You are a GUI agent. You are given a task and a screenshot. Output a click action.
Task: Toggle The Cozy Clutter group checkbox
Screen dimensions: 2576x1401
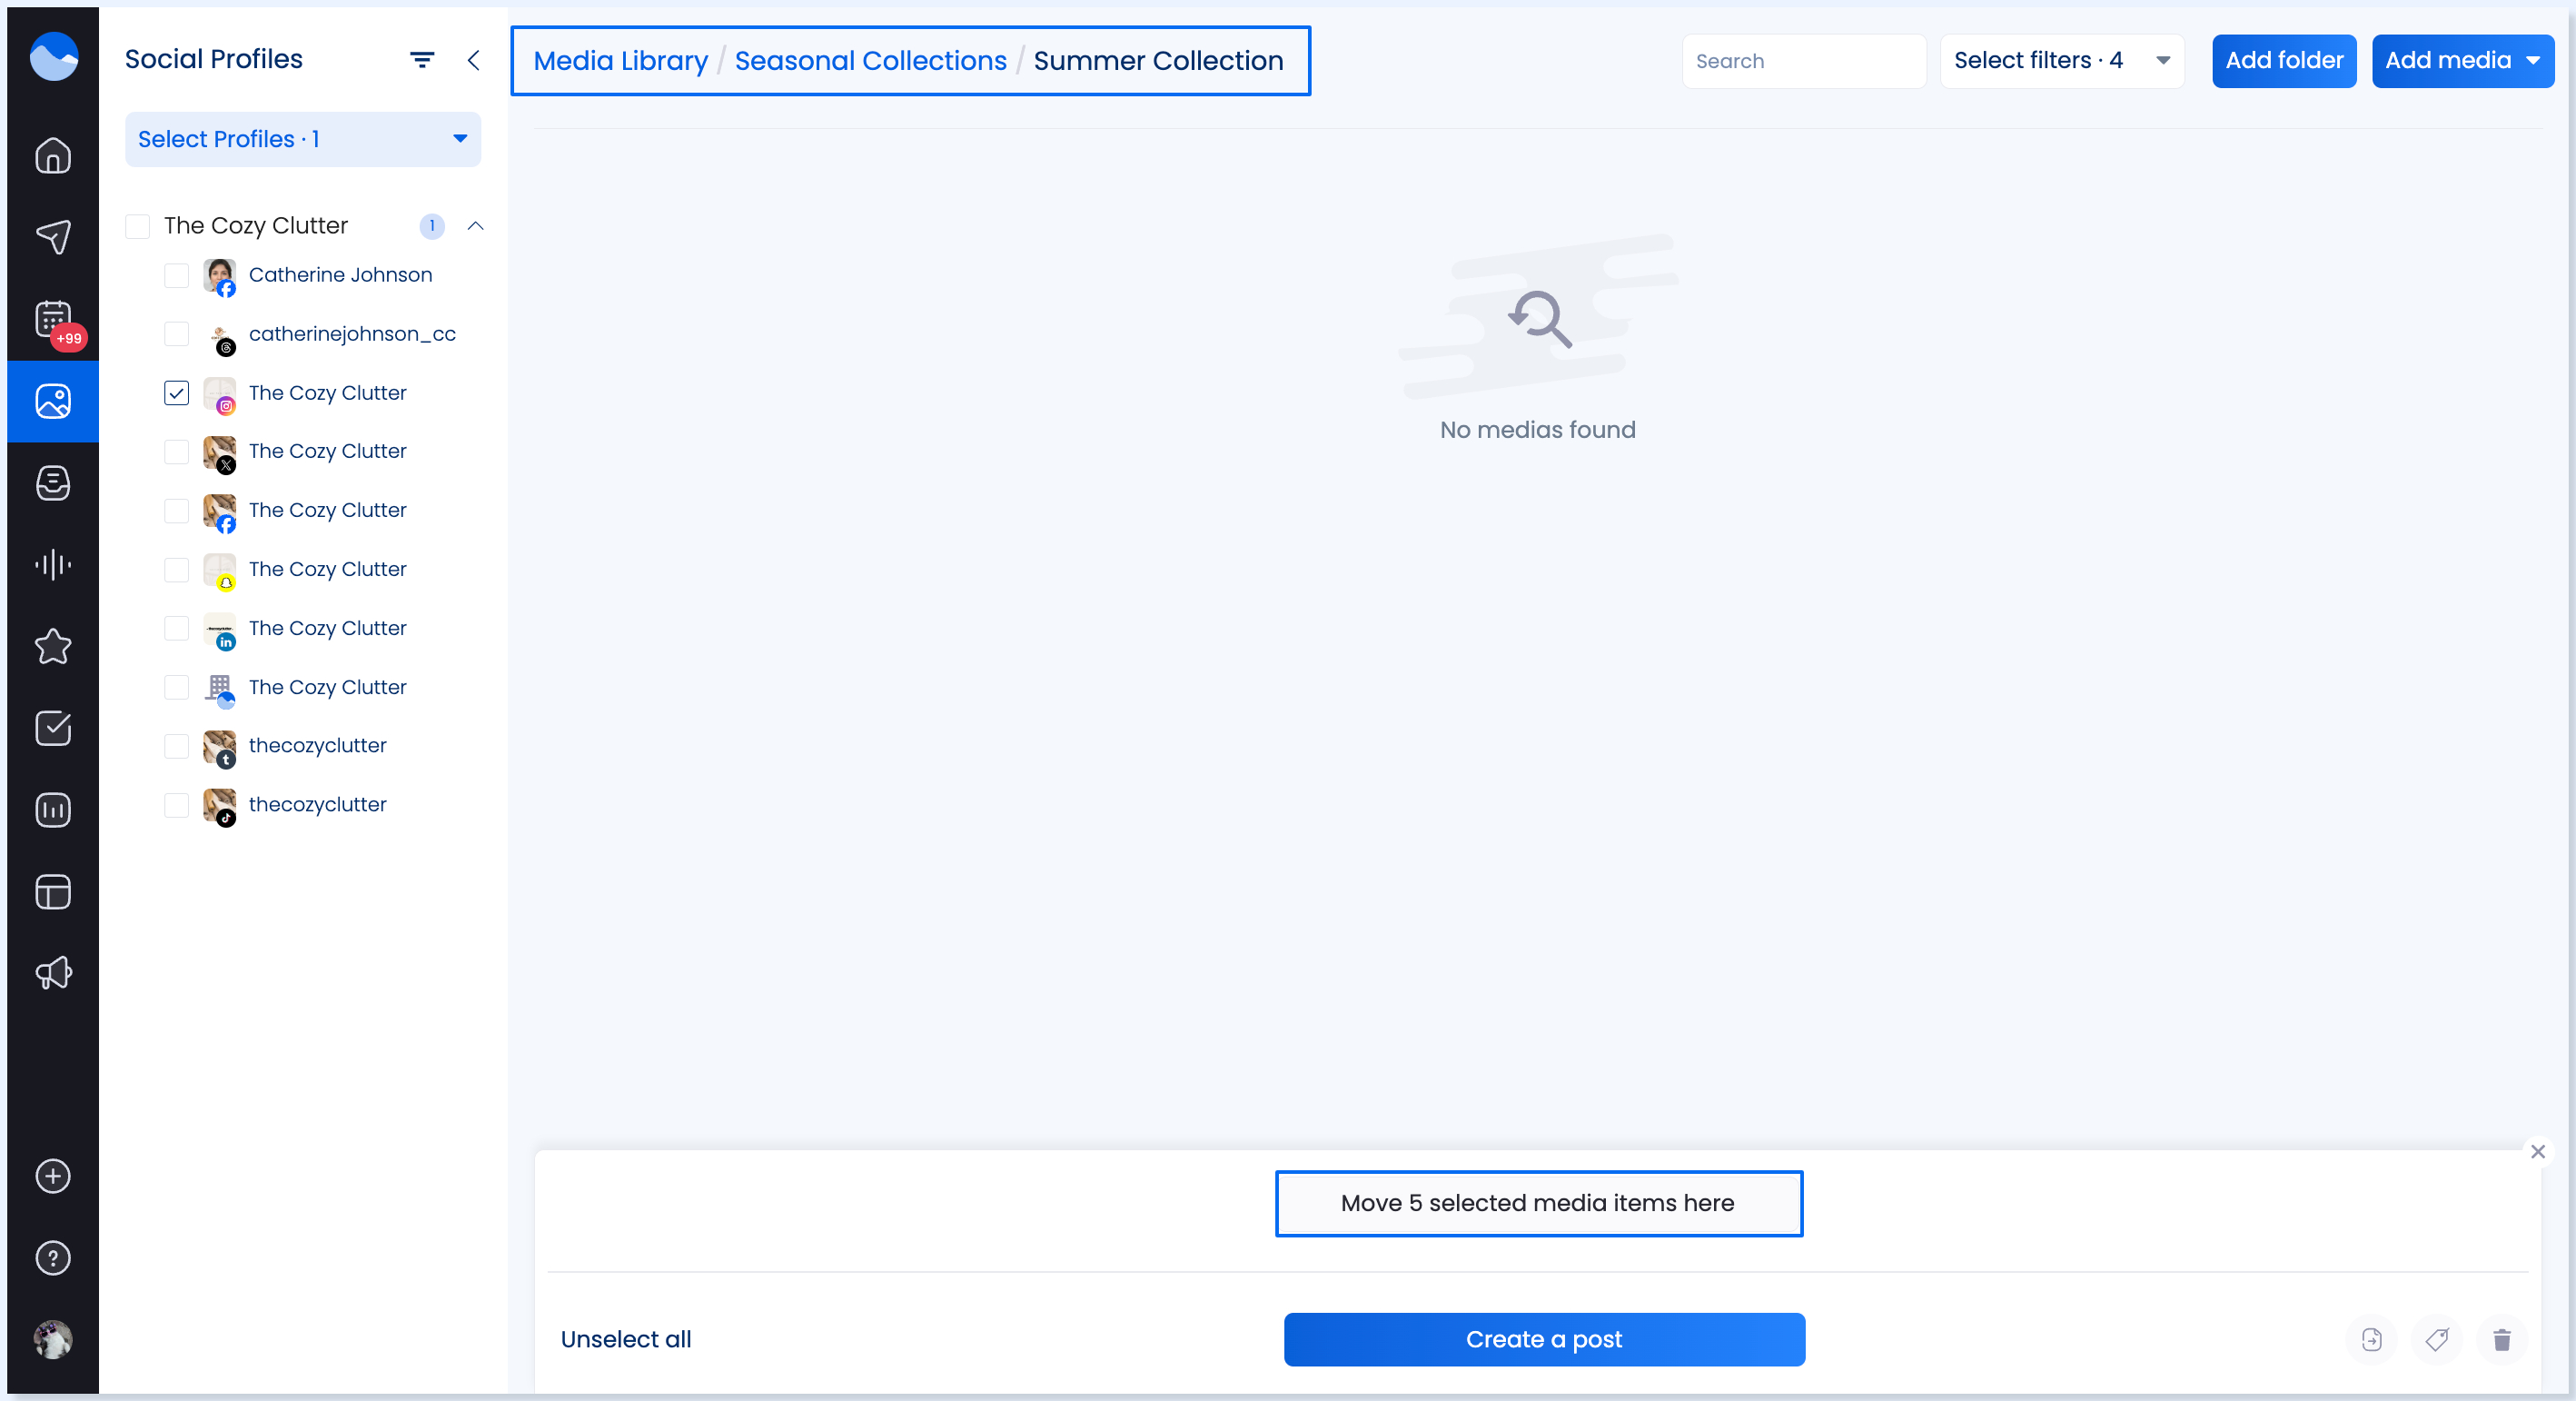(137, 226)
